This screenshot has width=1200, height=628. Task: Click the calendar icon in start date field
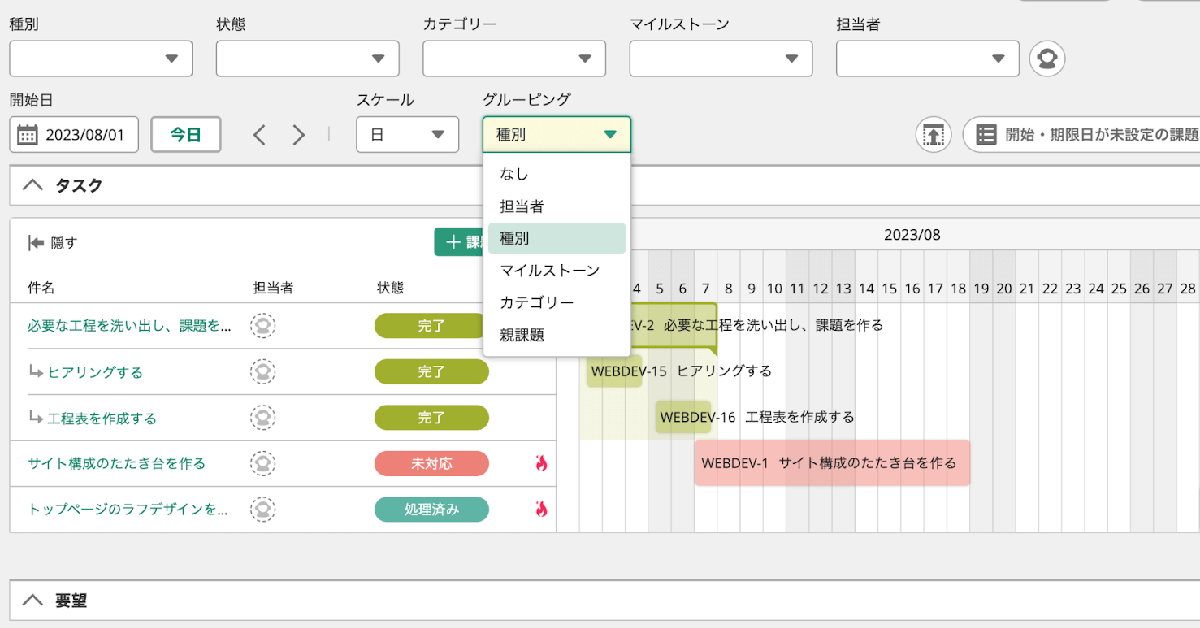point(27,135)
